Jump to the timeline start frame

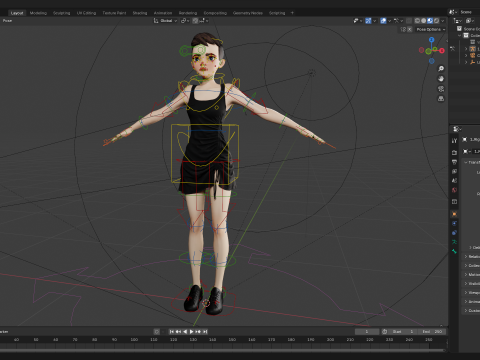172,332
